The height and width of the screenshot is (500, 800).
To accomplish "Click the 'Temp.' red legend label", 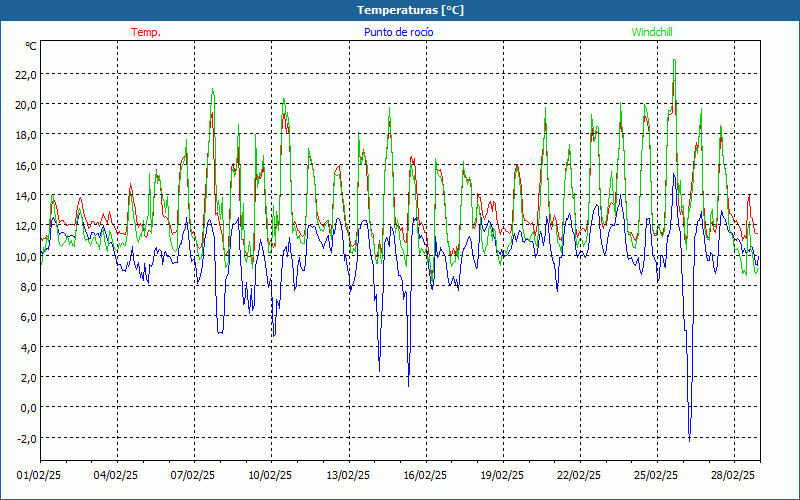I will pyautogui.click(x=146, y=32).
